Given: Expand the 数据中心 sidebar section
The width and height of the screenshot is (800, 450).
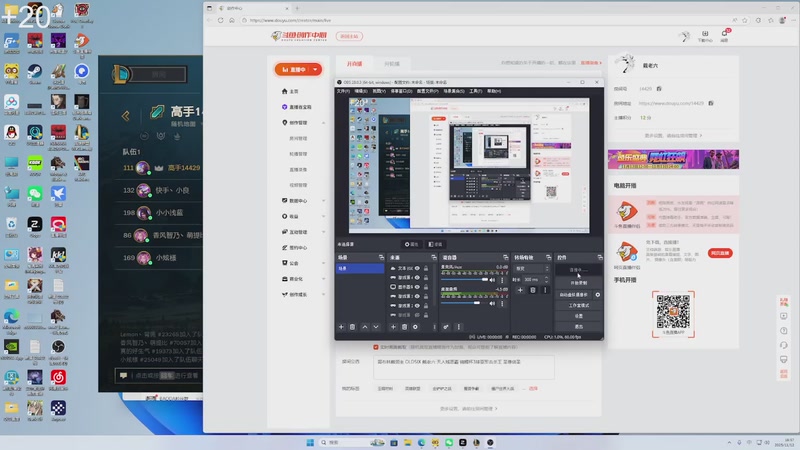Looking at the screenshot, I should click(x=323, y=201).
